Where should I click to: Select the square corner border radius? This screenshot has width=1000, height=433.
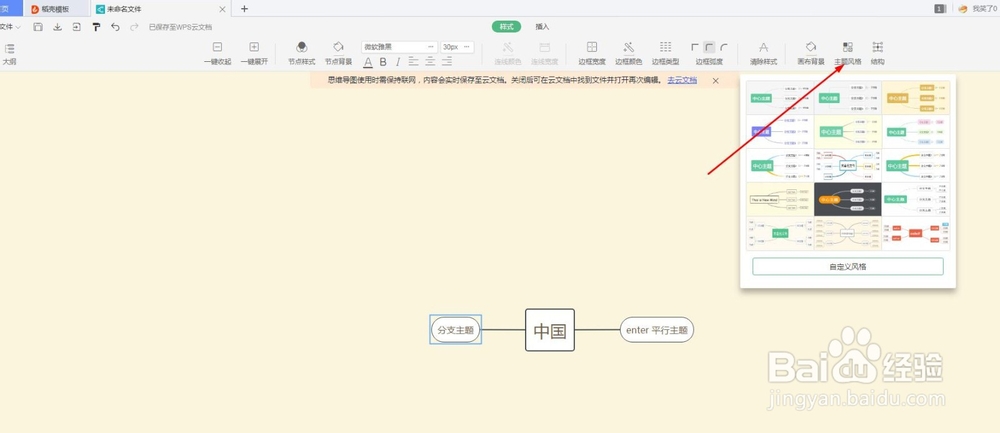pos(696,47)
